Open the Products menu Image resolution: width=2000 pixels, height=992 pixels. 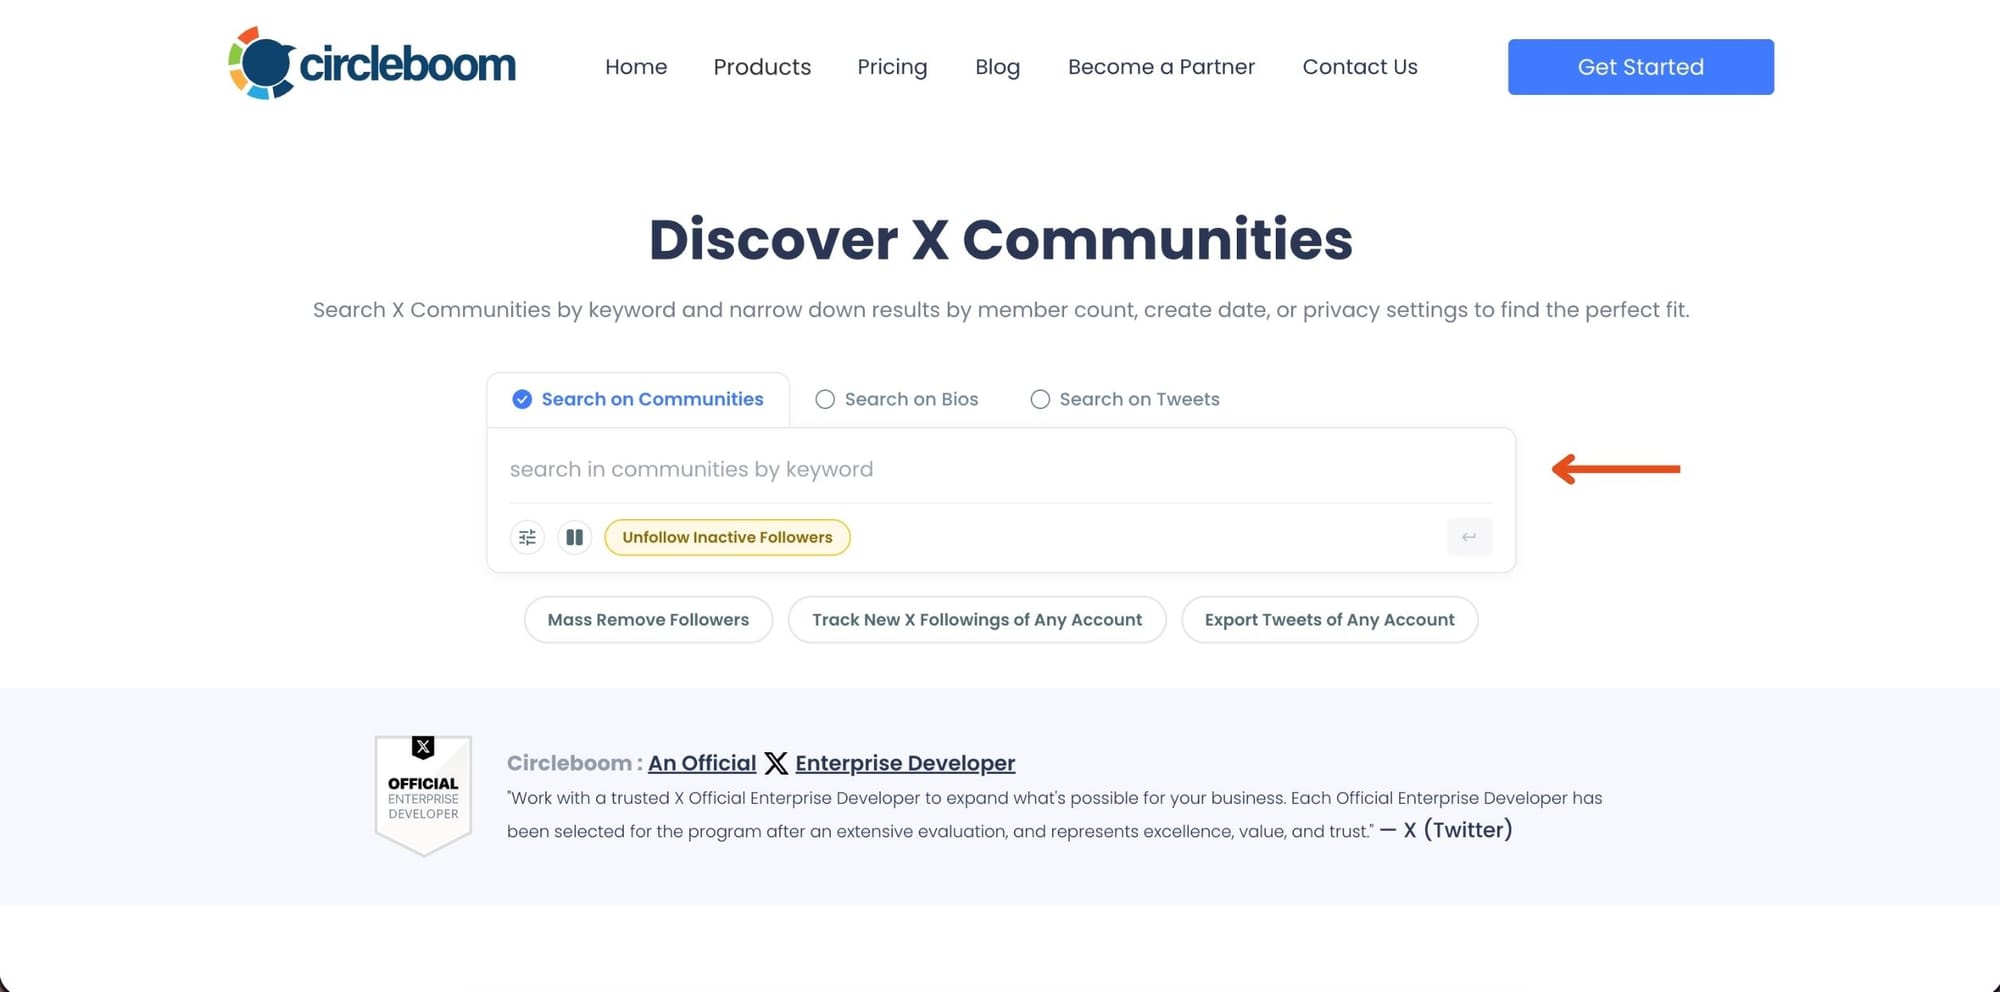[761, 67]
